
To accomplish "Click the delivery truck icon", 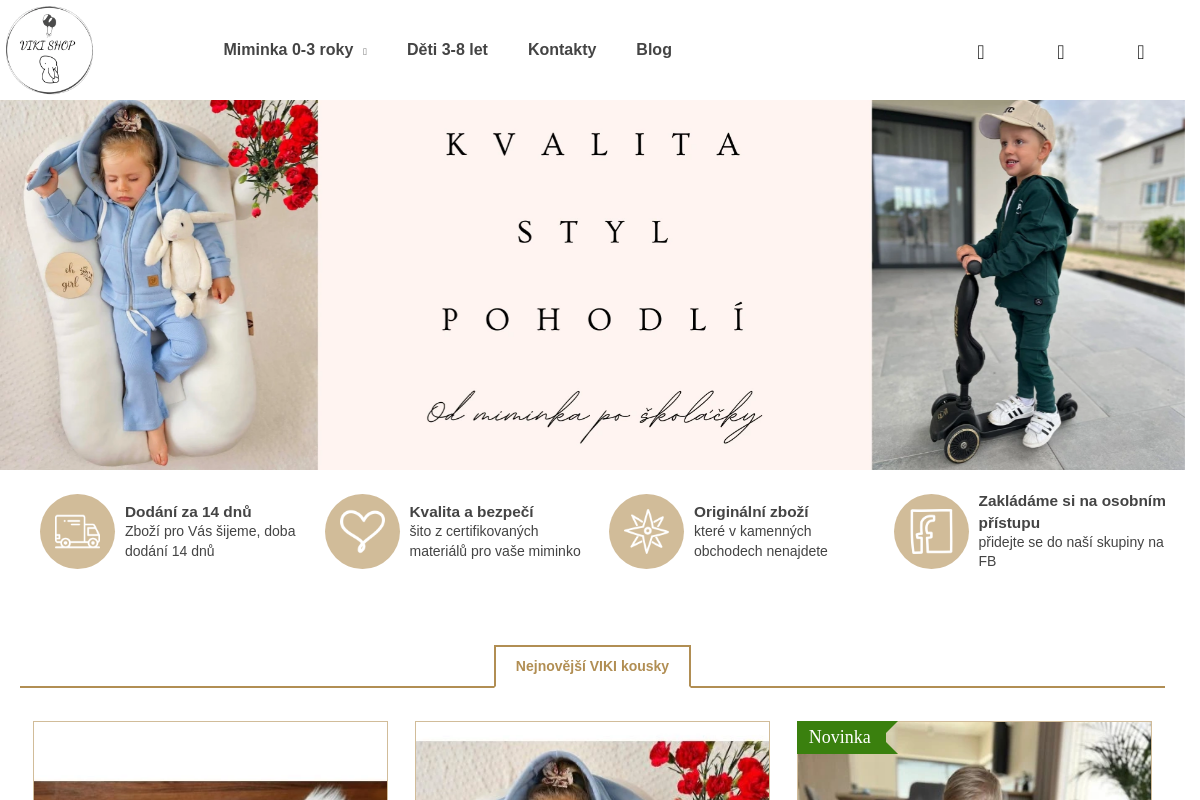I will (x=77, y=531).
